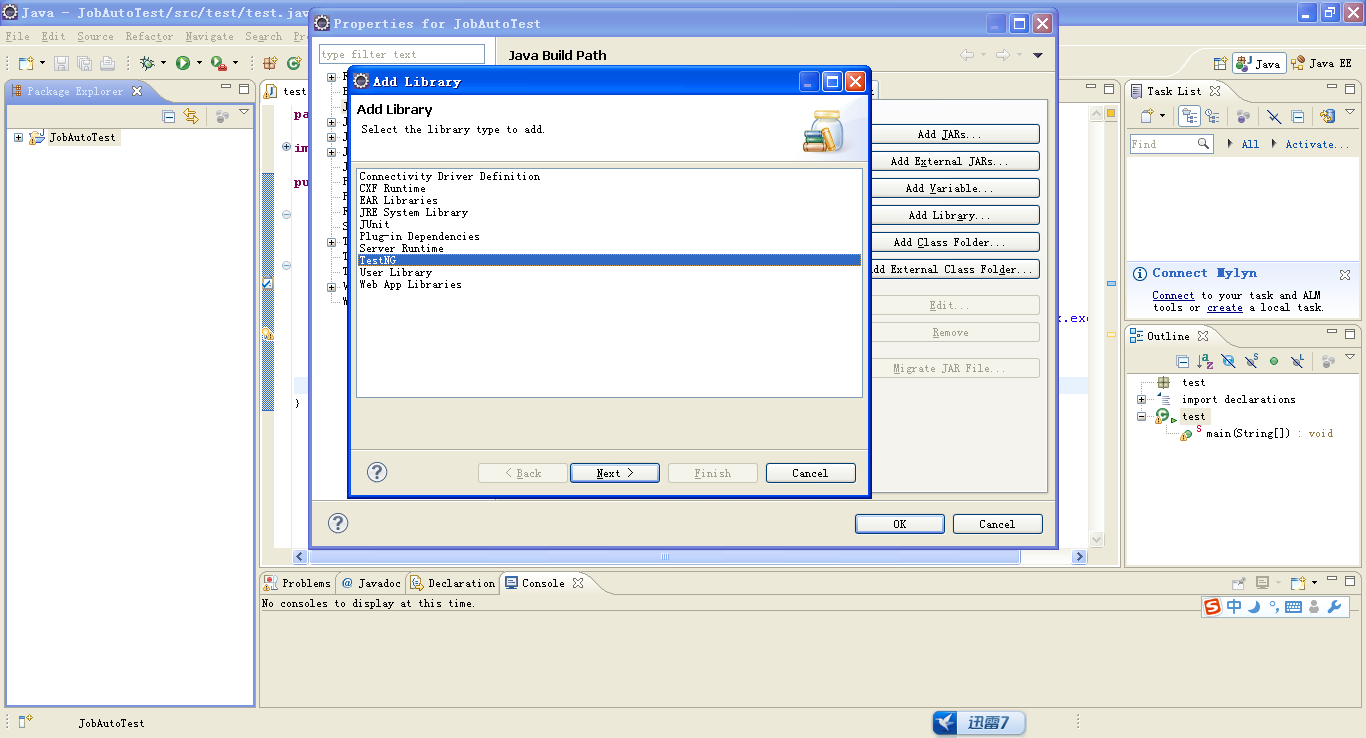Click Synchronize Changed icon in Task List
1366x738 pixels.
1328,116
